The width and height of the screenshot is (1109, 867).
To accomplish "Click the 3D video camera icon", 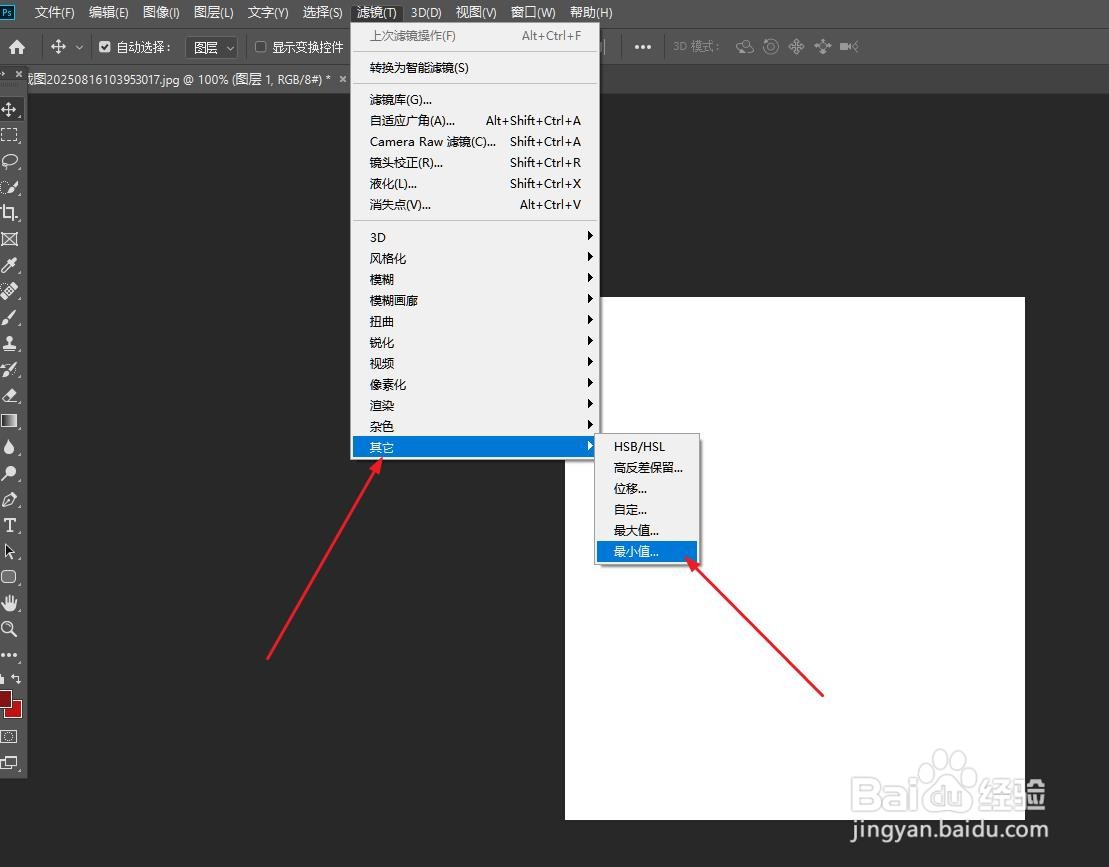I will point(849,47).
